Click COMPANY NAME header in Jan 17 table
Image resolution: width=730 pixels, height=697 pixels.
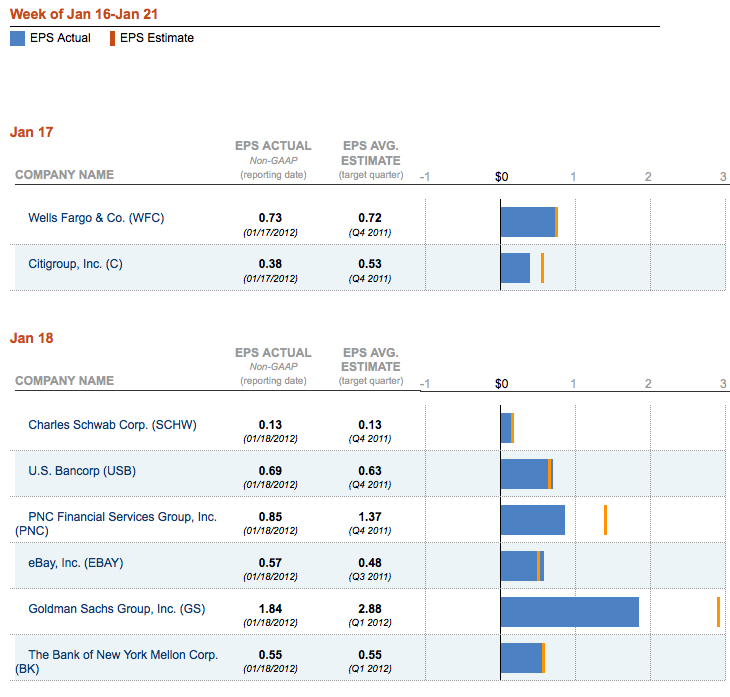(x=64, y=175)
